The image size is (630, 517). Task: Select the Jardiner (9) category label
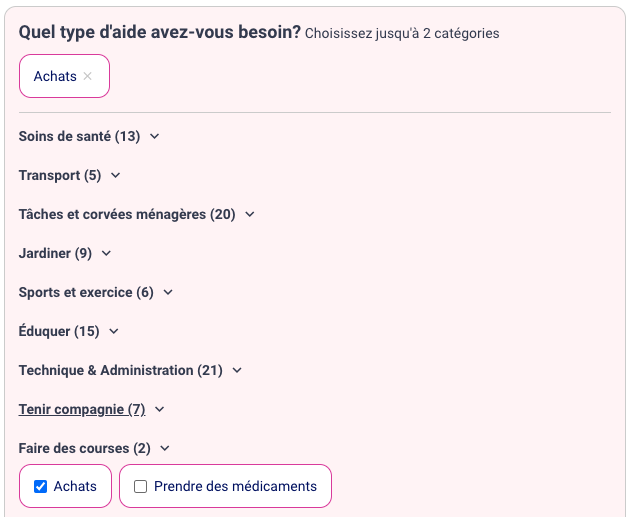click(x=55, y=253)
